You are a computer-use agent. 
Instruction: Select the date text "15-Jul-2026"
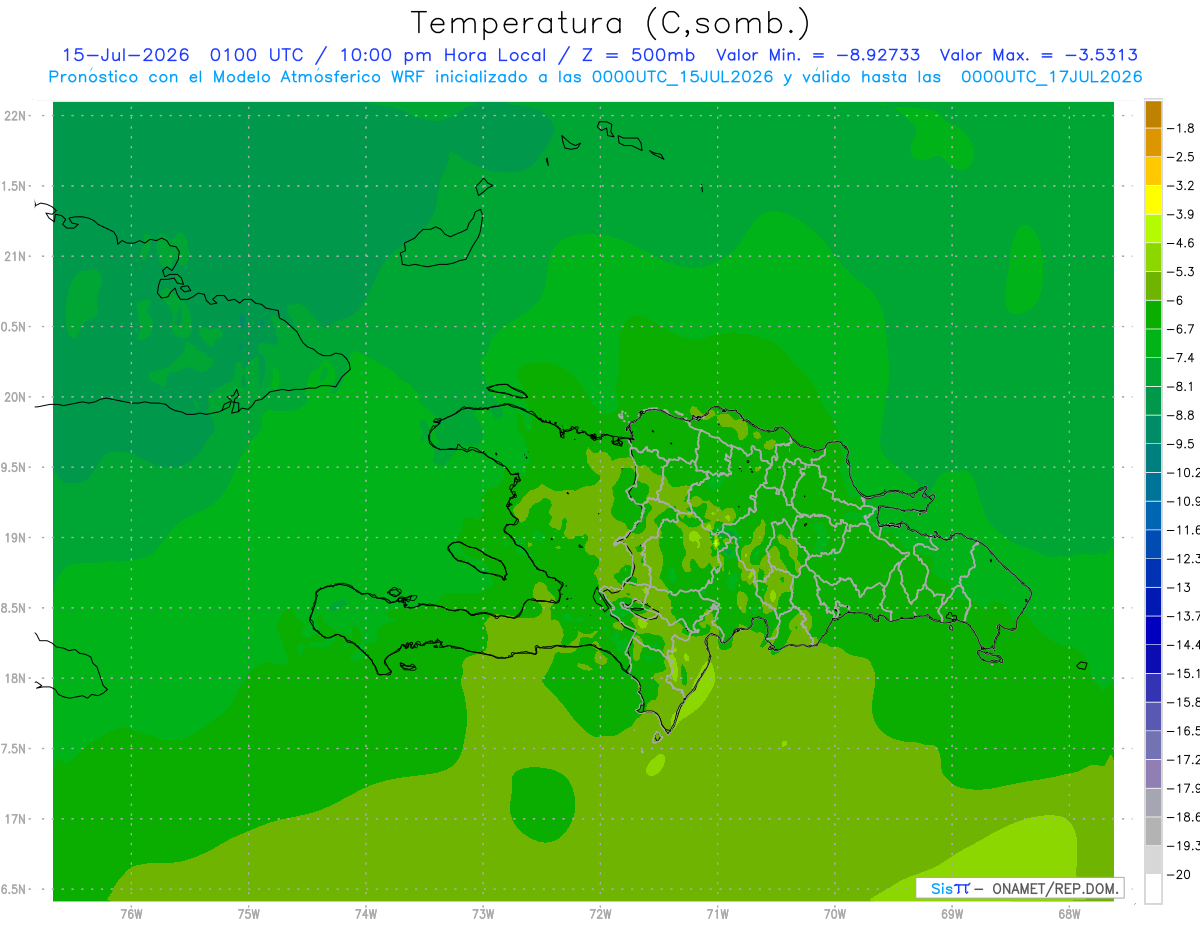pos(126,55)
